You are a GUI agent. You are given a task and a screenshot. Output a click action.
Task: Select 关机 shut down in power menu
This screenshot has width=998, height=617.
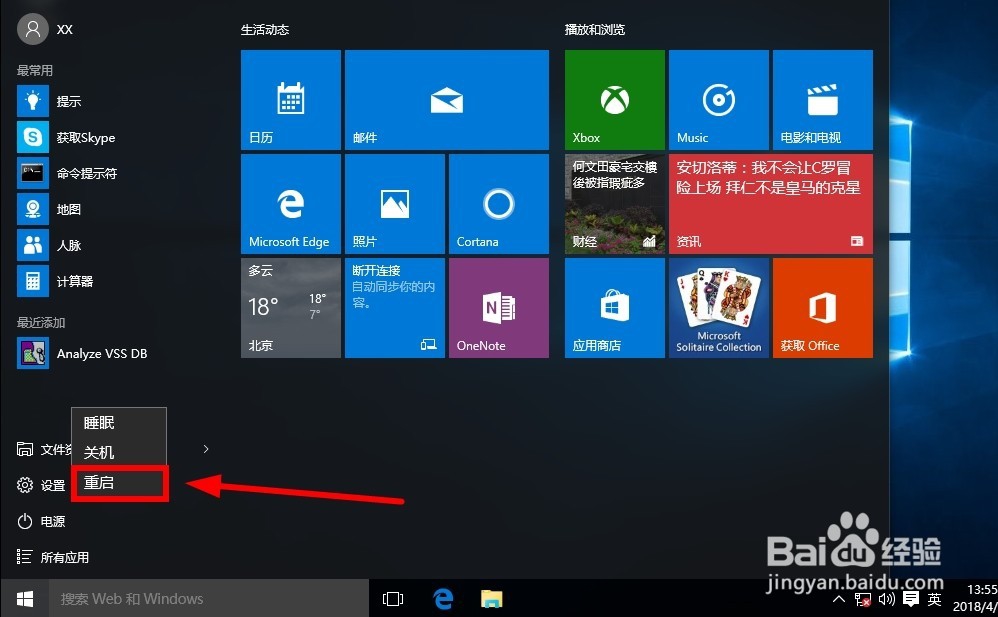[x=119, y=453]
